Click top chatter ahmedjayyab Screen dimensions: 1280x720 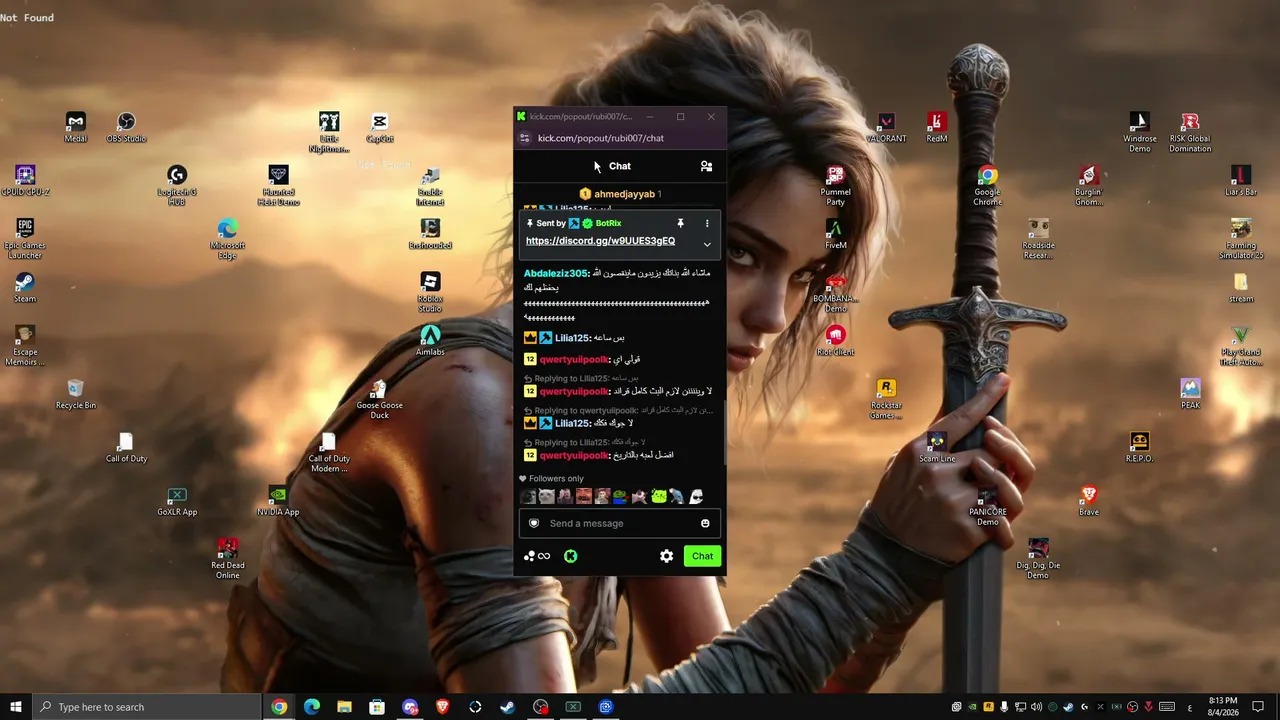tap(624, 194)
